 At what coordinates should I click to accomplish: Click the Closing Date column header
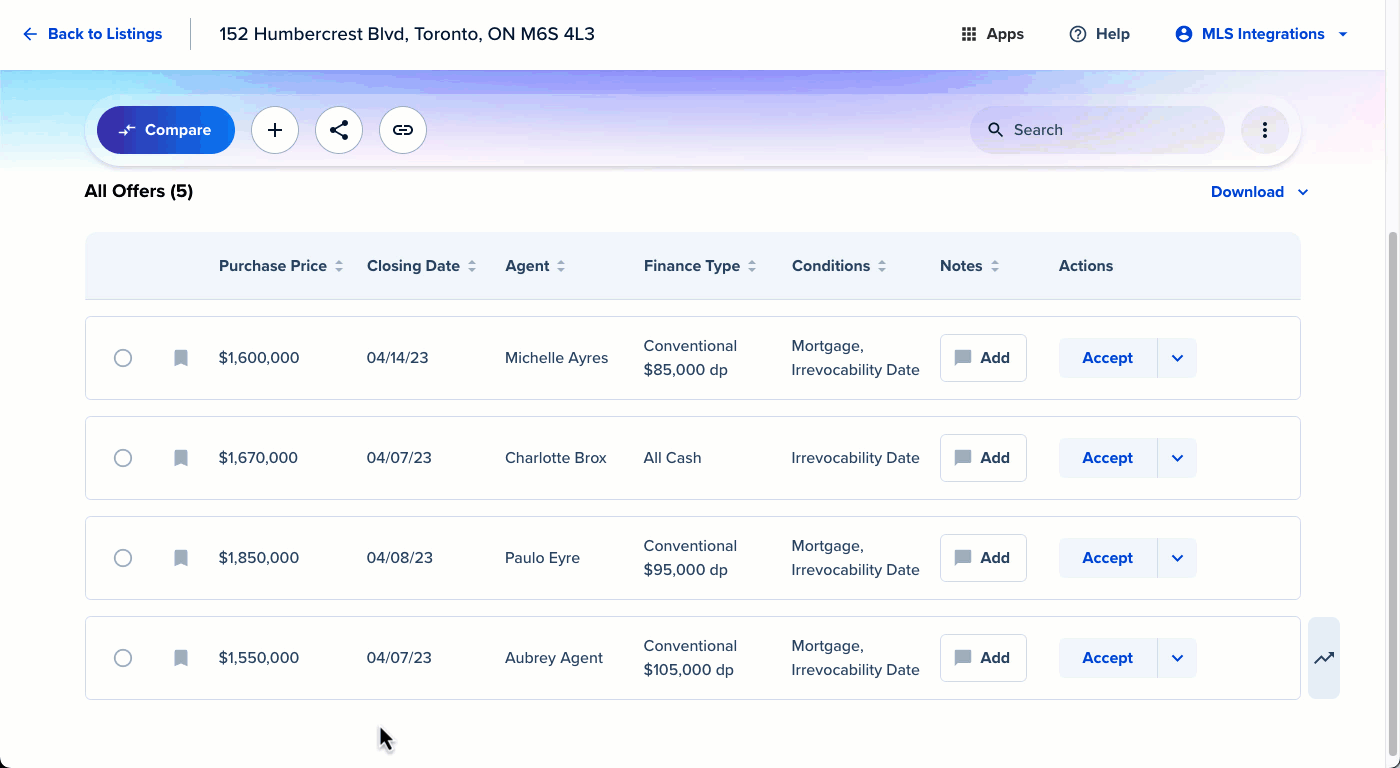point(413,266)
